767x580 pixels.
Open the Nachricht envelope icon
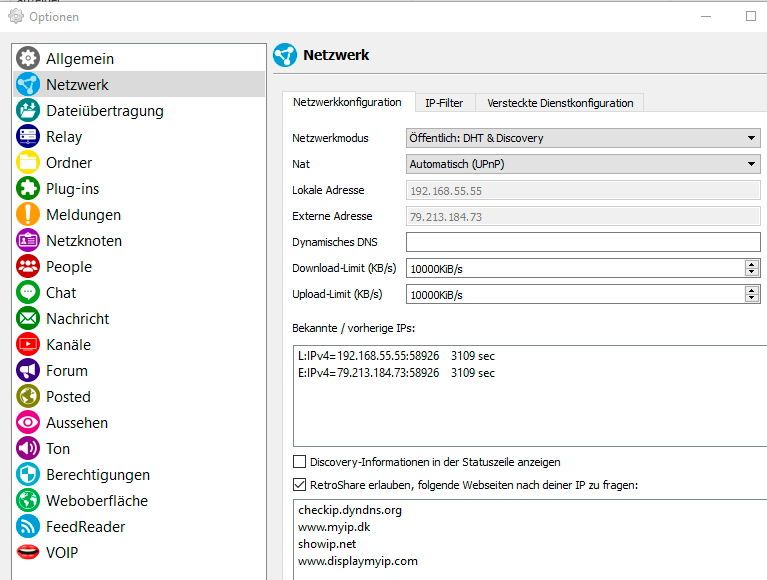28,318
